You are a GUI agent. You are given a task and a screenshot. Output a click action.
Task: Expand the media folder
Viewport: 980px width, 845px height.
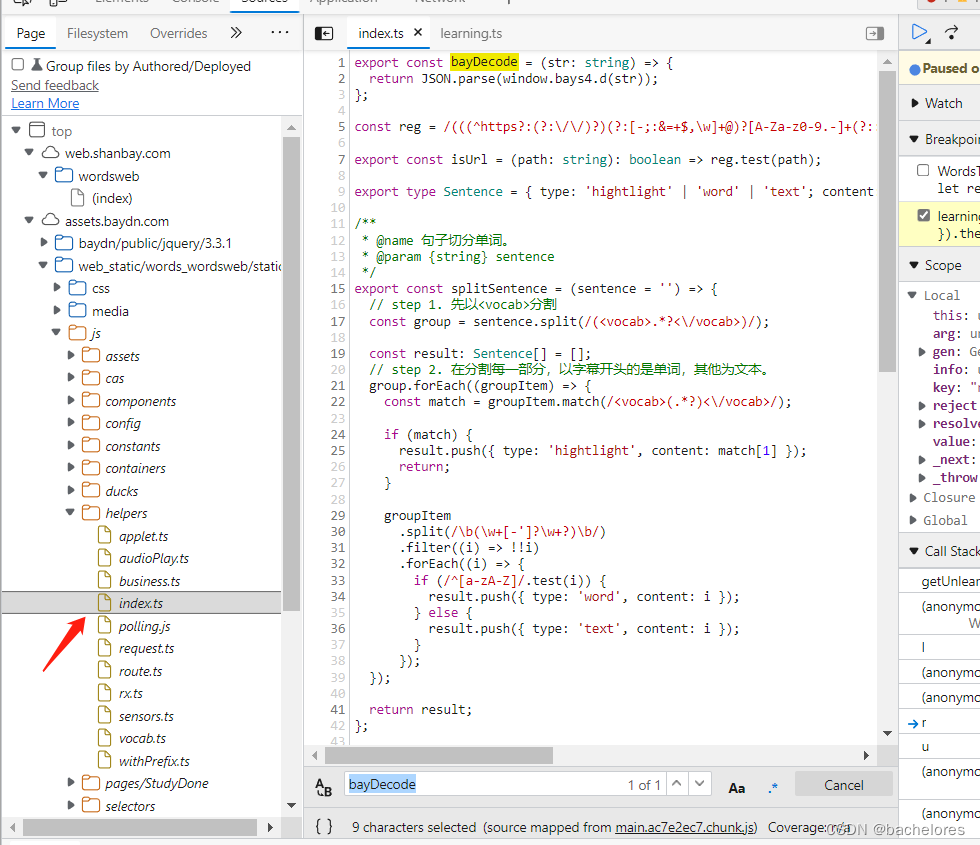coord(57,310)
